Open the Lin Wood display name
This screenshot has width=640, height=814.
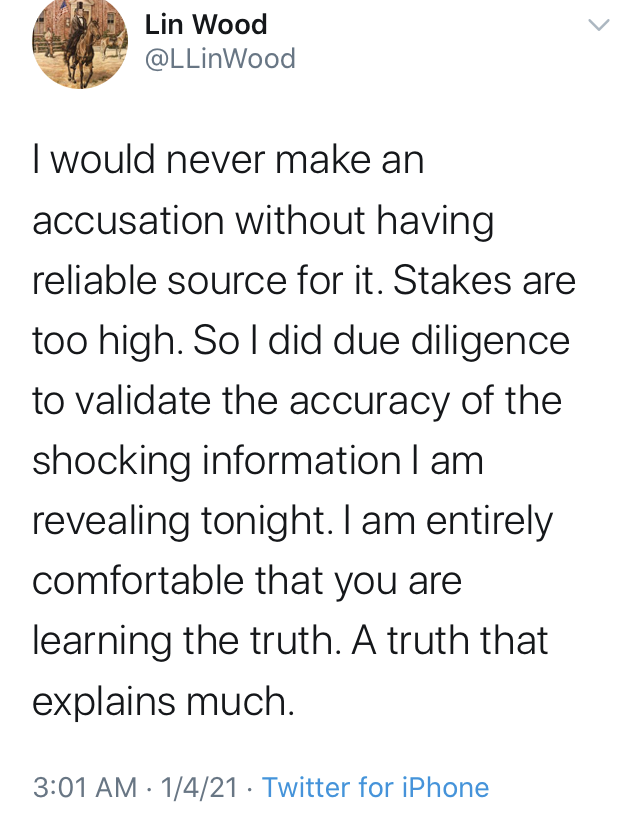click(x=206, y=24)
